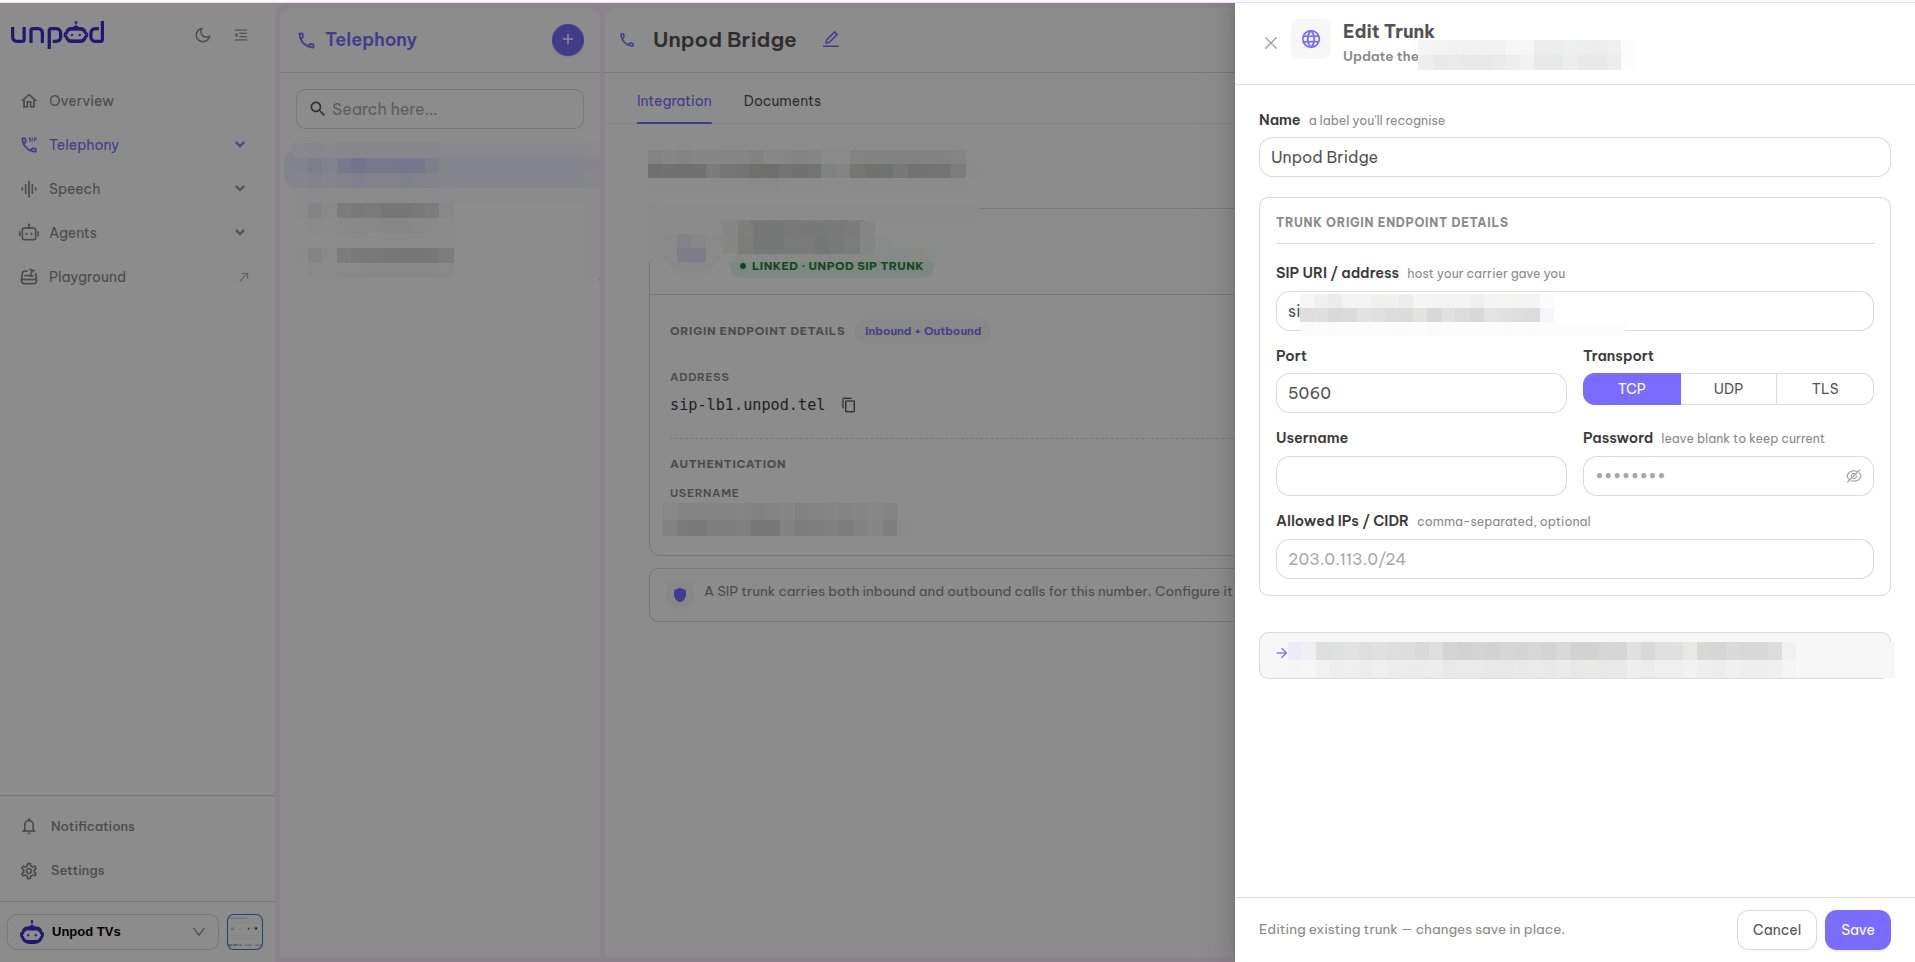Click the Allowed IPs / CIDR field

pyautogui.click(x=1575, y=559)
